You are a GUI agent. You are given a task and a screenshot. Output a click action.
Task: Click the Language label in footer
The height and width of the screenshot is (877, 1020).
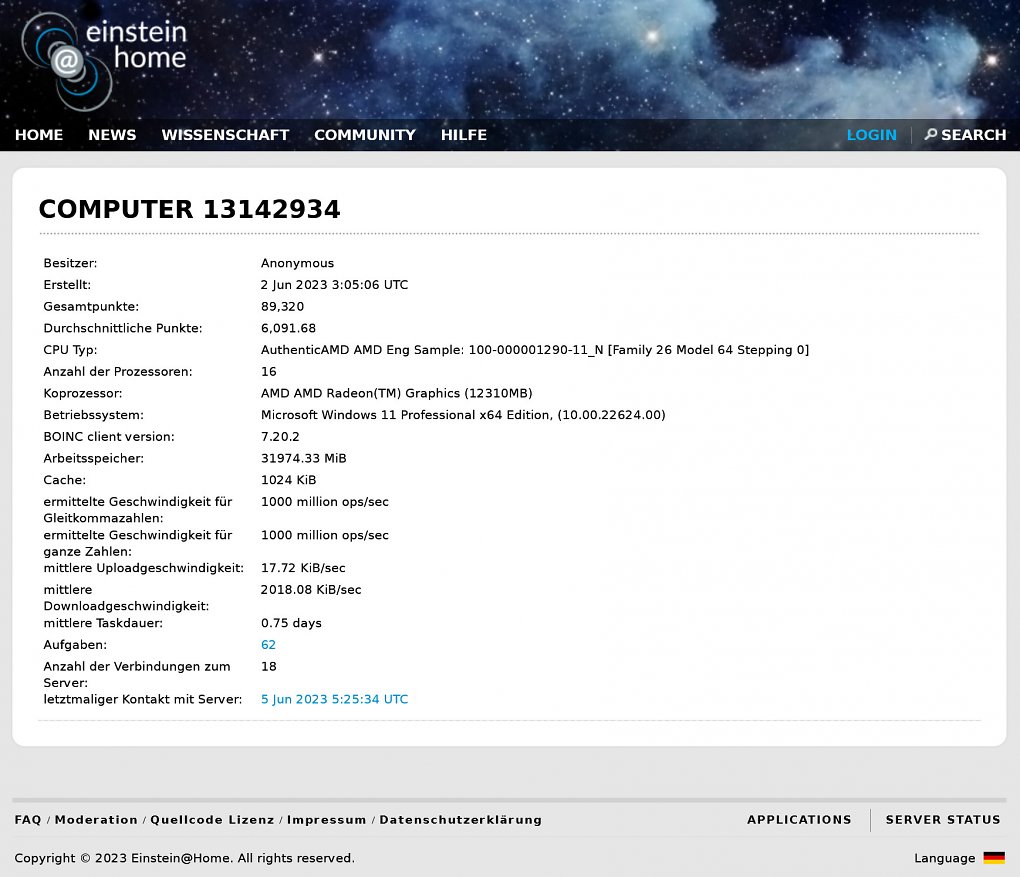coord(945,858)
